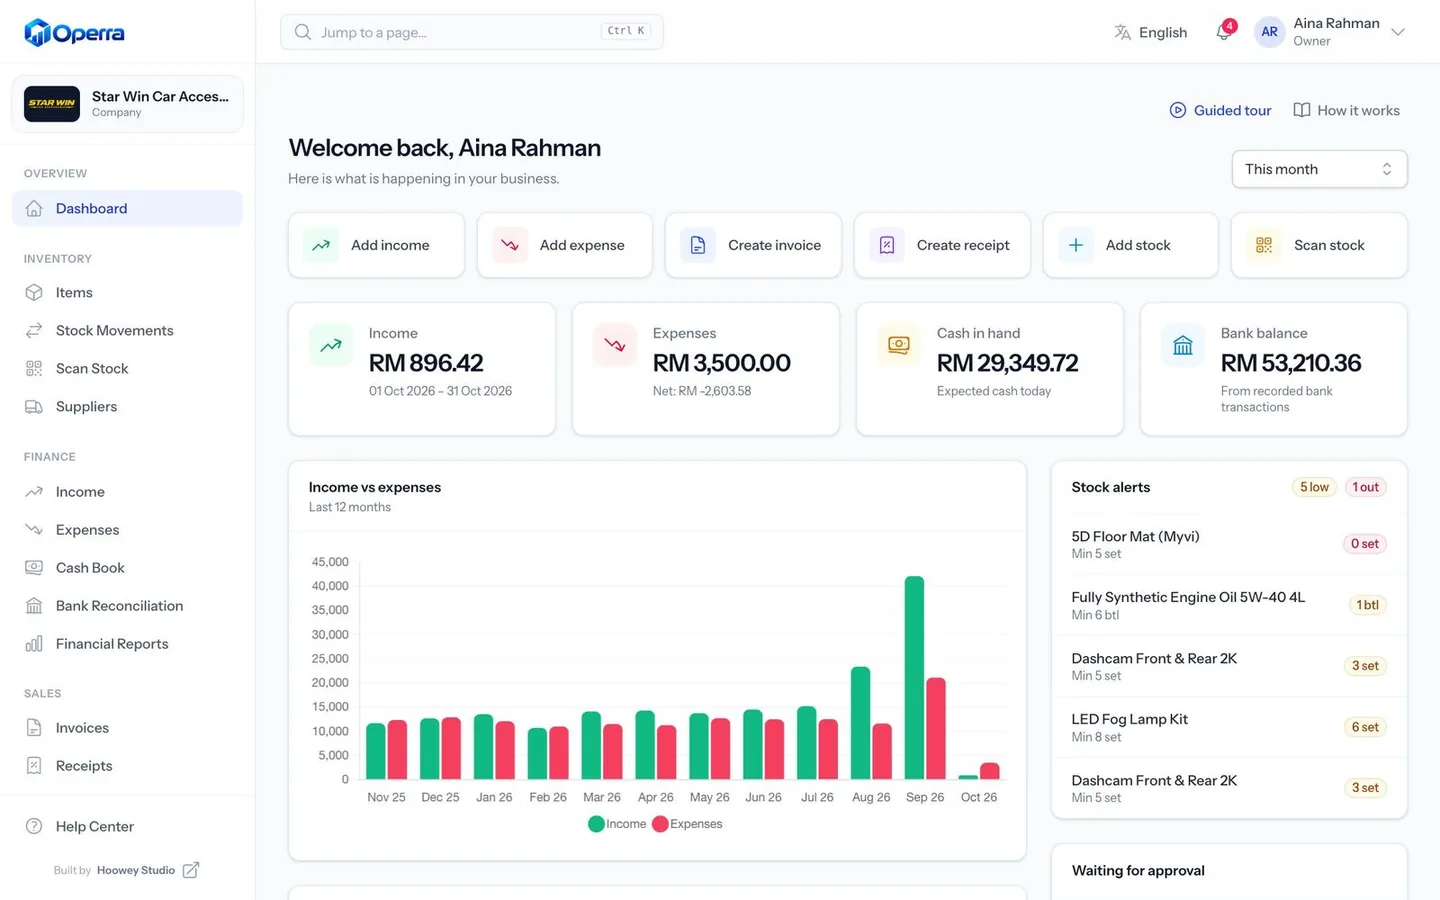Click the Scan stock QR icon
Screen dimensions: 1440x900
click(1264, 245)
